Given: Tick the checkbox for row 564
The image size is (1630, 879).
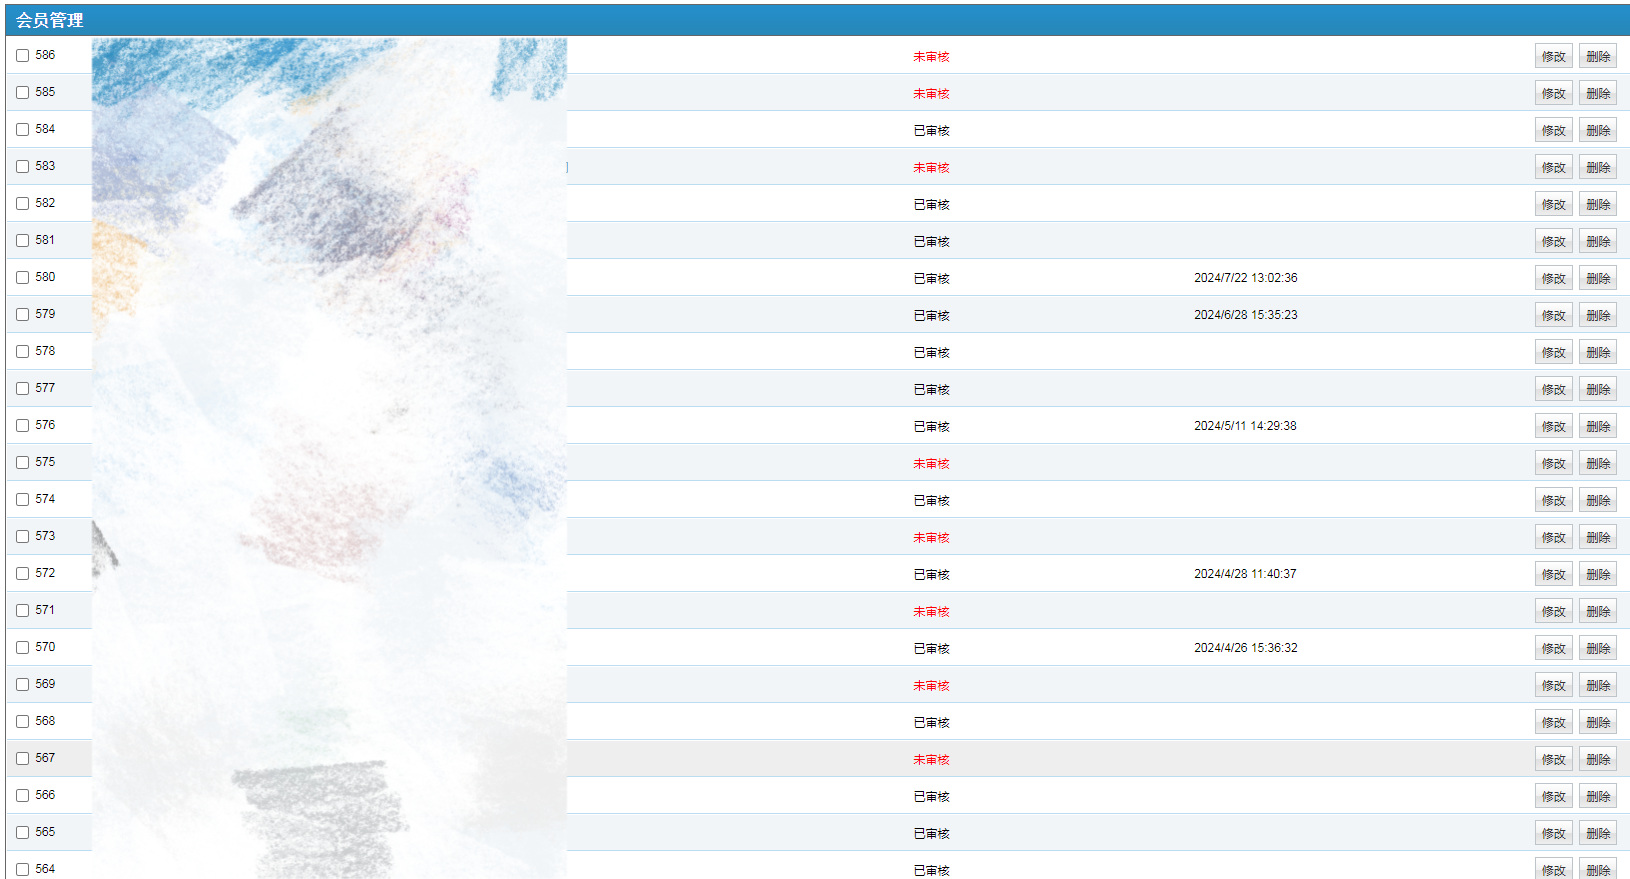Looking at the screenshot, I should tap(22, 870).
